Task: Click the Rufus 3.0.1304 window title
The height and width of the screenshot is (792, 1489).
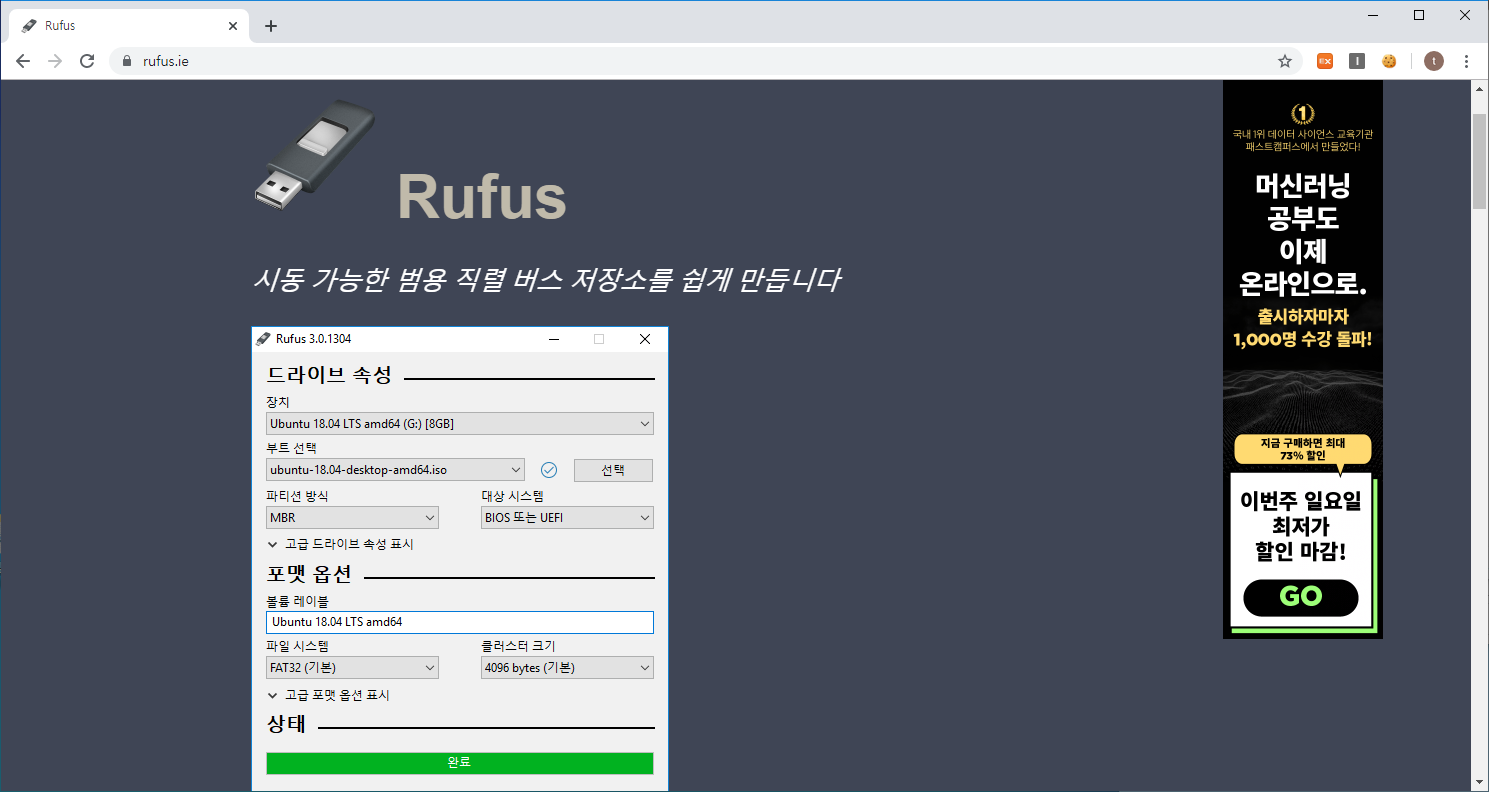Action: pos(313,339)
